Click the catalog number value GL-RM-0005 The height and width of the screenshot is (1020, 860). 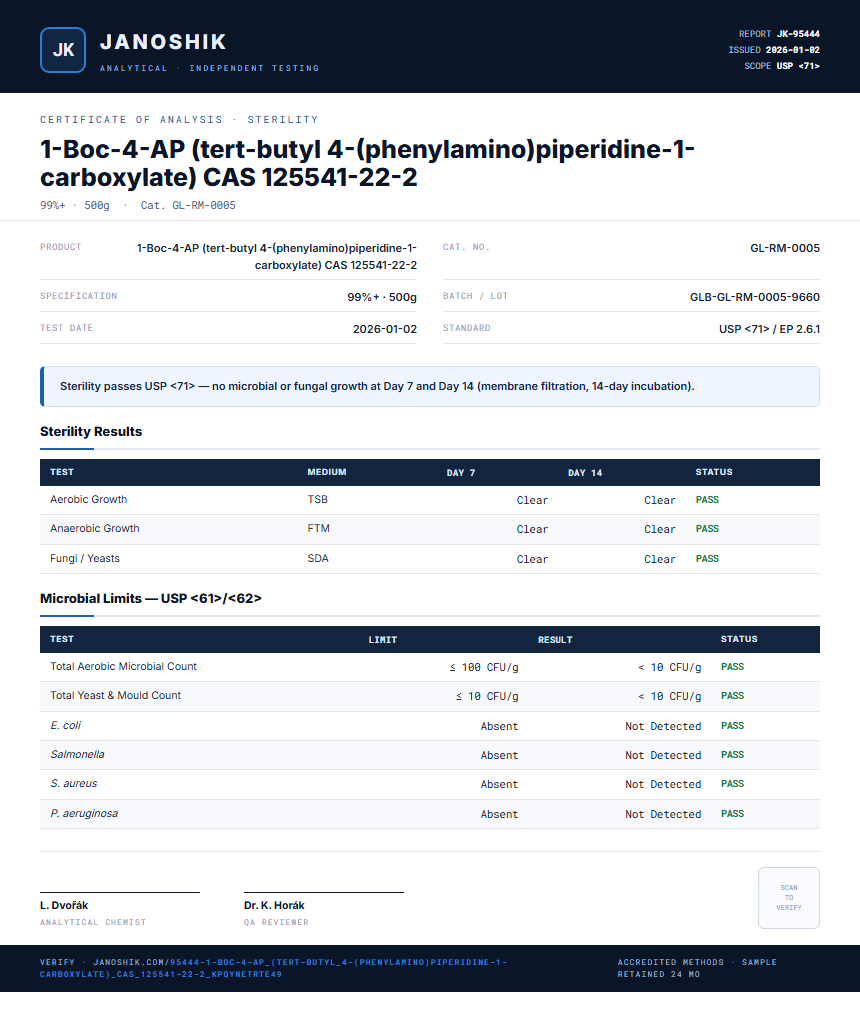[x=785, y=248]
